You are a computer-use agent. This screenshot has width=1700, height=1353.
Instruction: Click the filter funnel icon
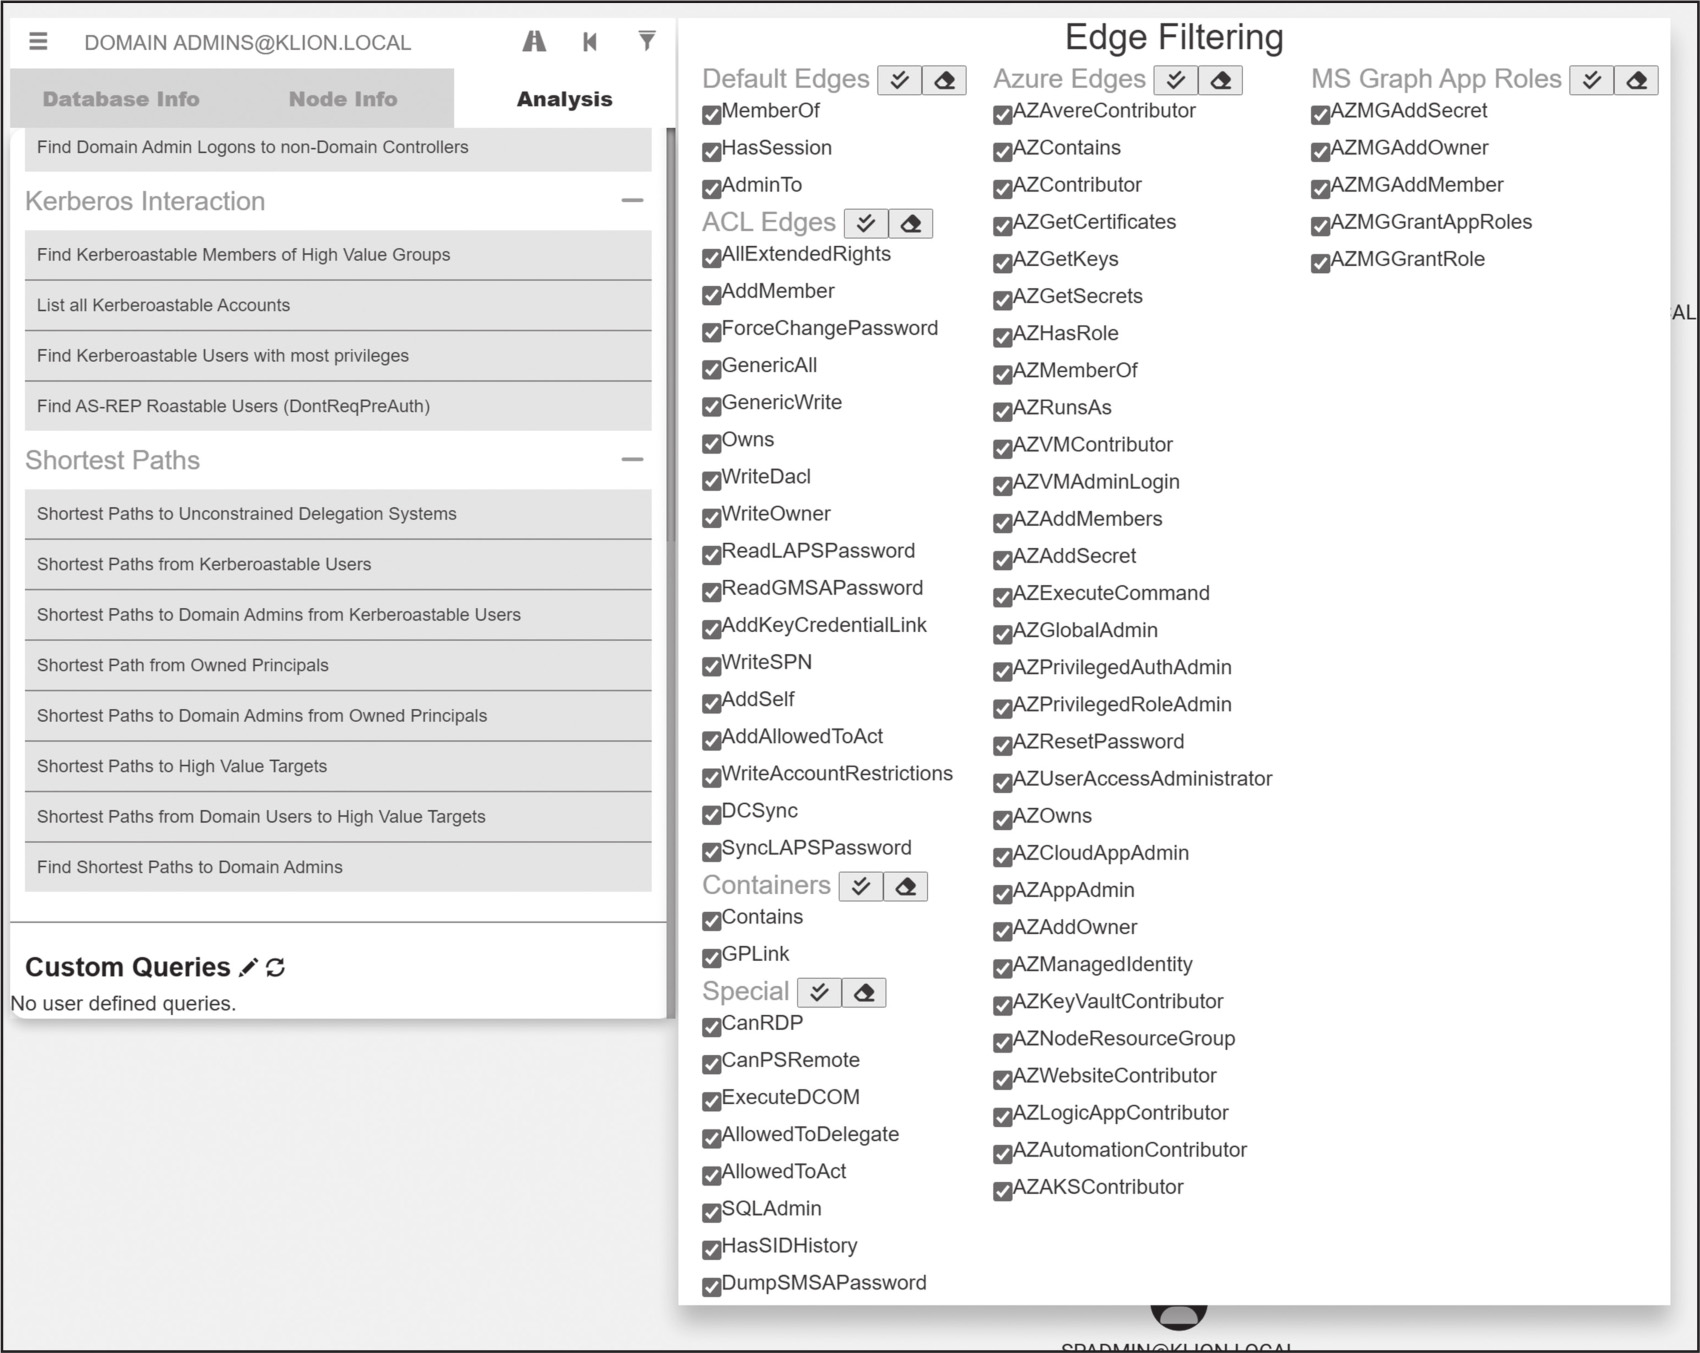(x=647, y=41)
